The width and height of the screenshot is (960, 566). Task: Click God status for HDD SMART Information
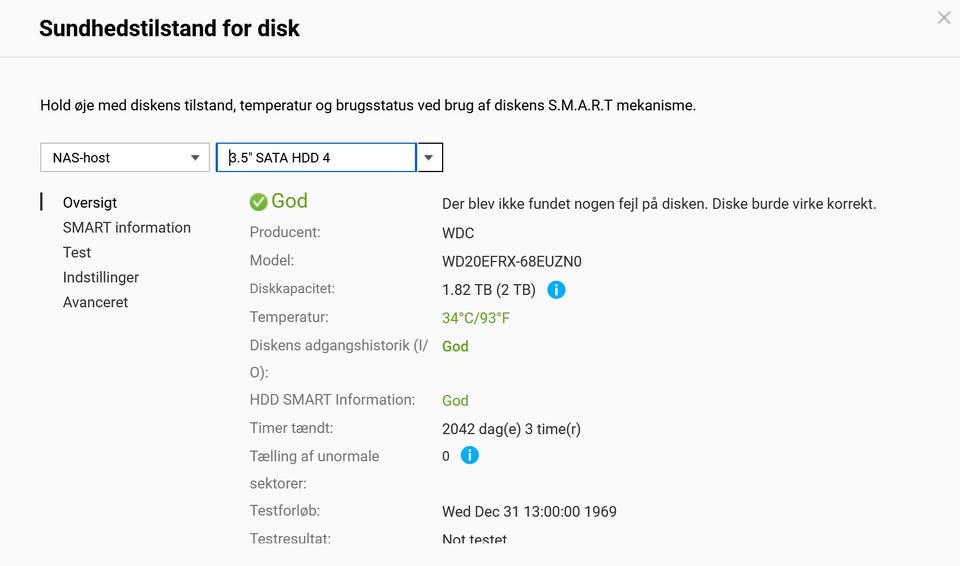pyautogui.click(x=455, y=401)
